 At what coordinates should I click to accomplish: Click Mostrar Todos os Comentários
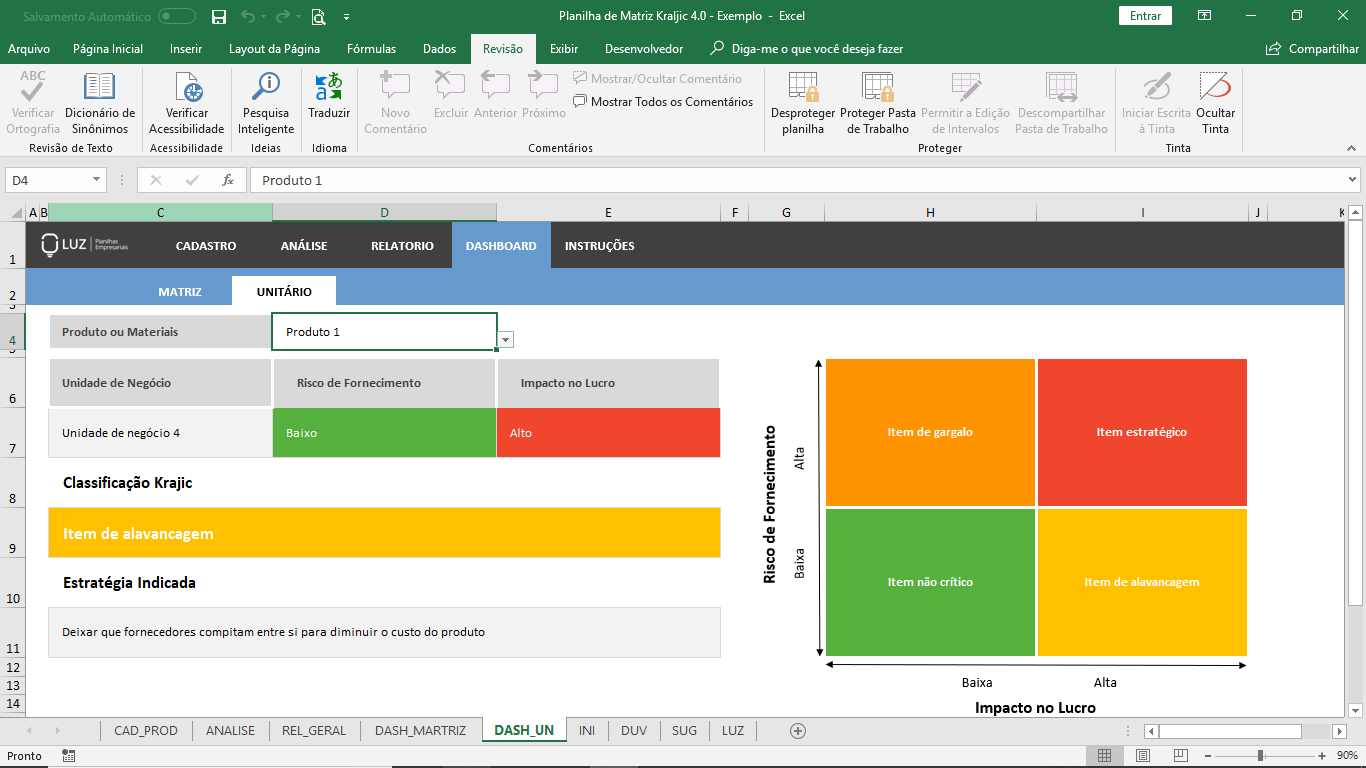663,102
